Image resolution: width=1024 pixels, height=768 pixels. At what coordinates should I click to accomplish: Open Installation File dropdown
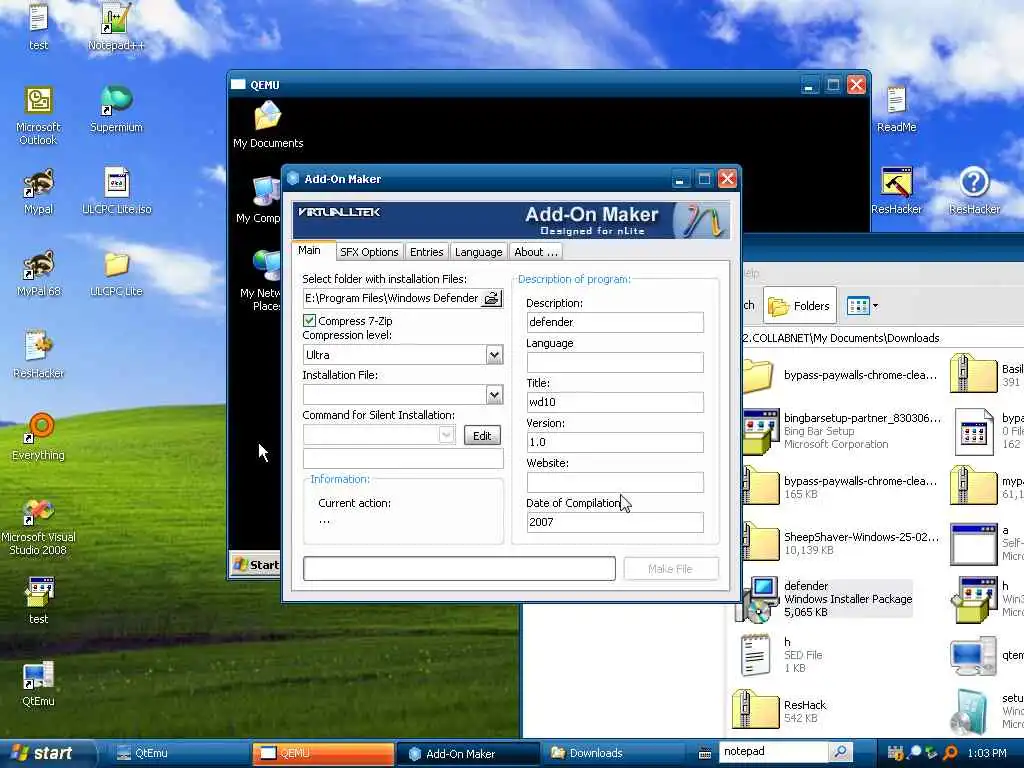click(494, 394)
